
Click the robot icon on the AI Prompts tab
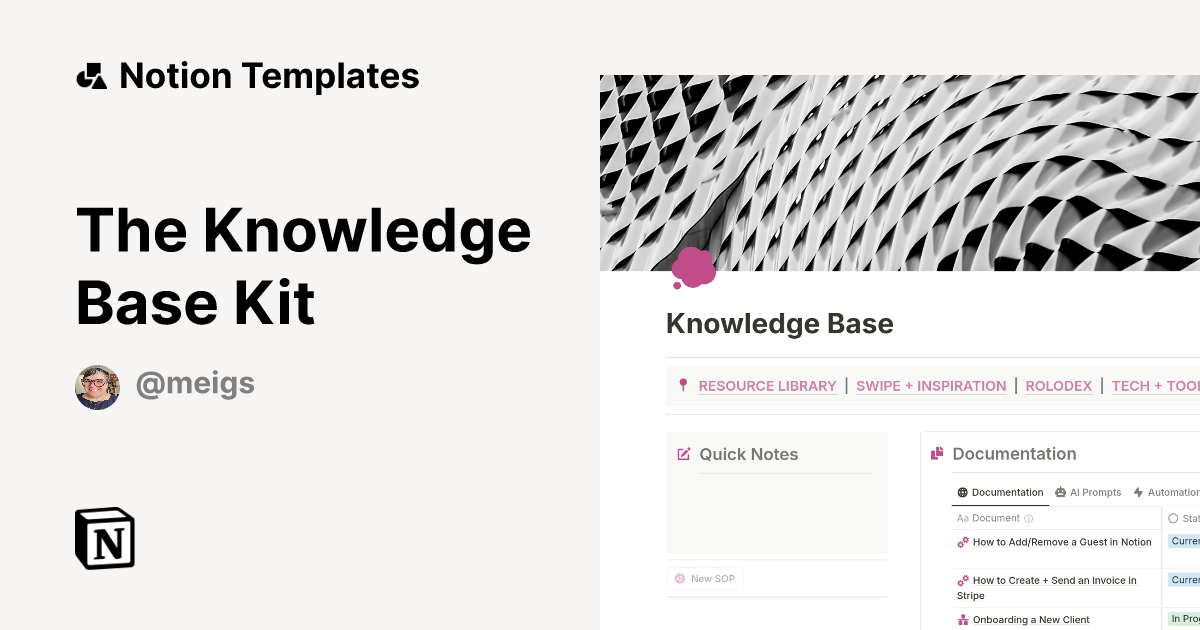pyautogui.click(x=1060, y=492)
